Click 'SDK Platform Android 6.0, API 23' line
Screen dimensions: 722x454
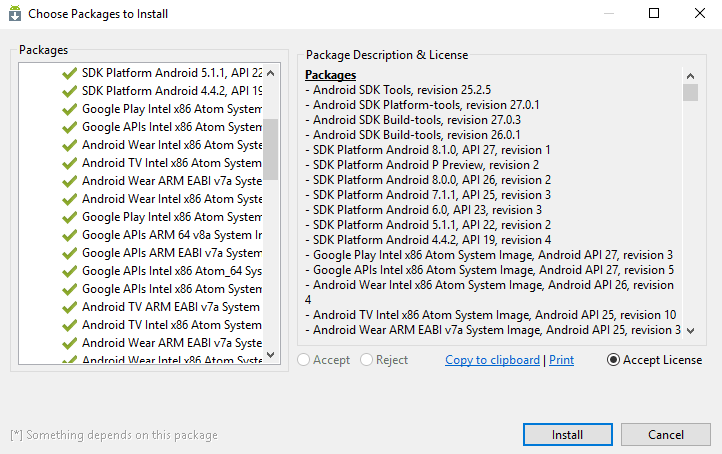[x=423, y=210]
